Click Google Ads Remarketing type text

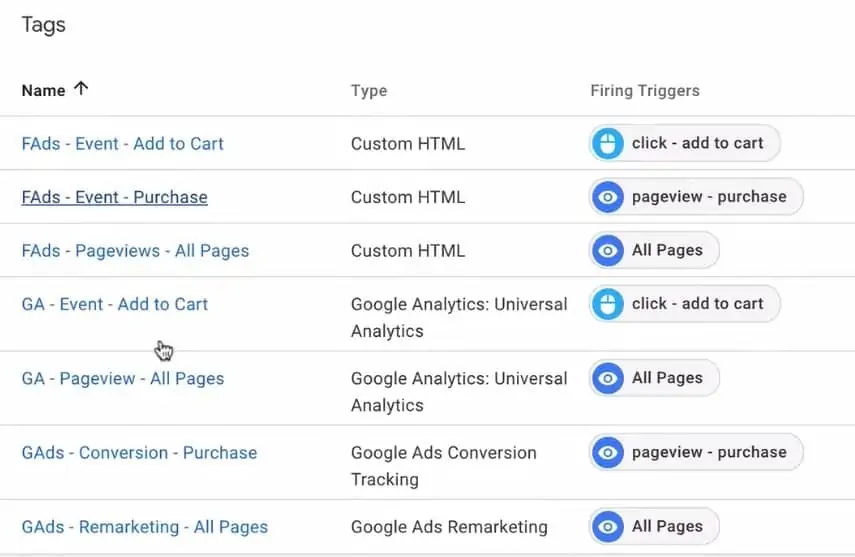pos(449,526)
